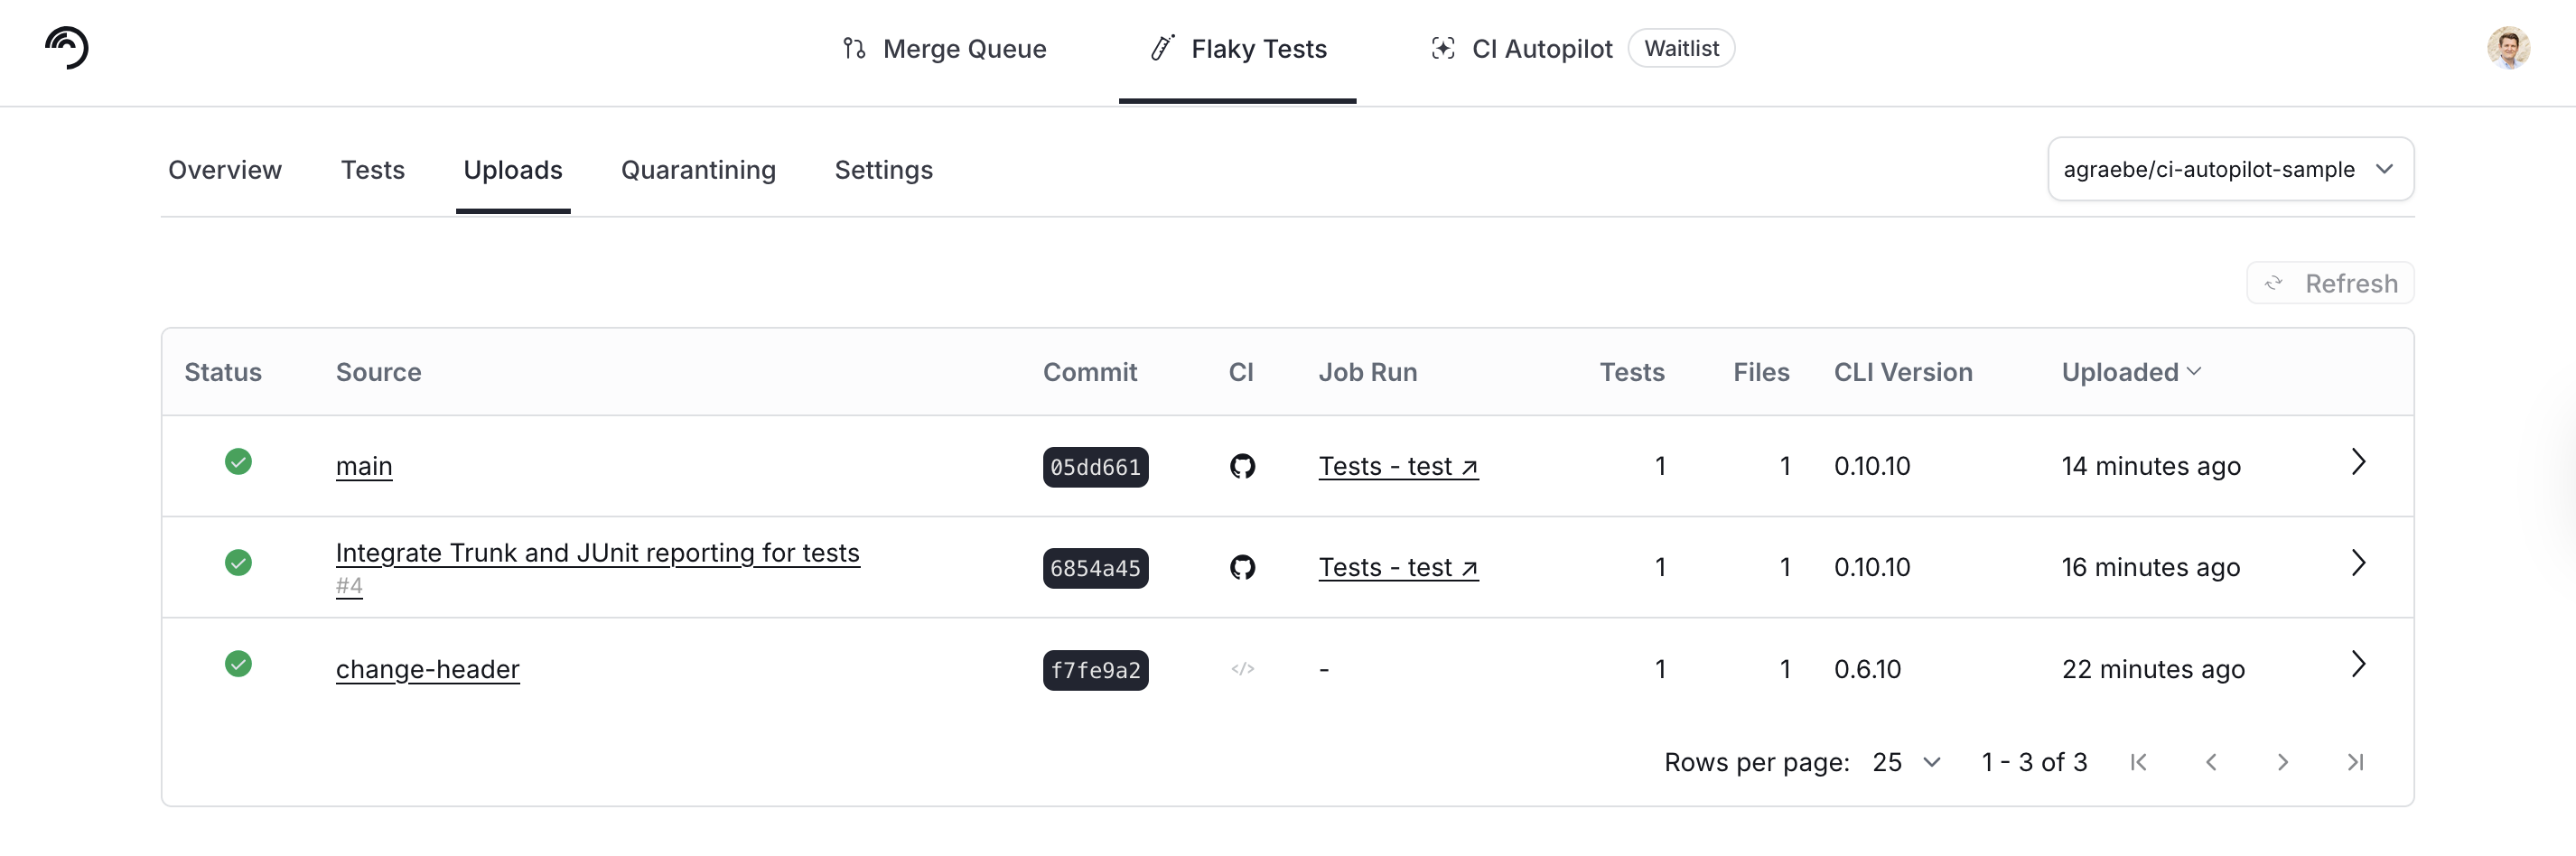Open Merge Queue via its branch icon
2576x856 pixels.
click(x=855, y=48)
